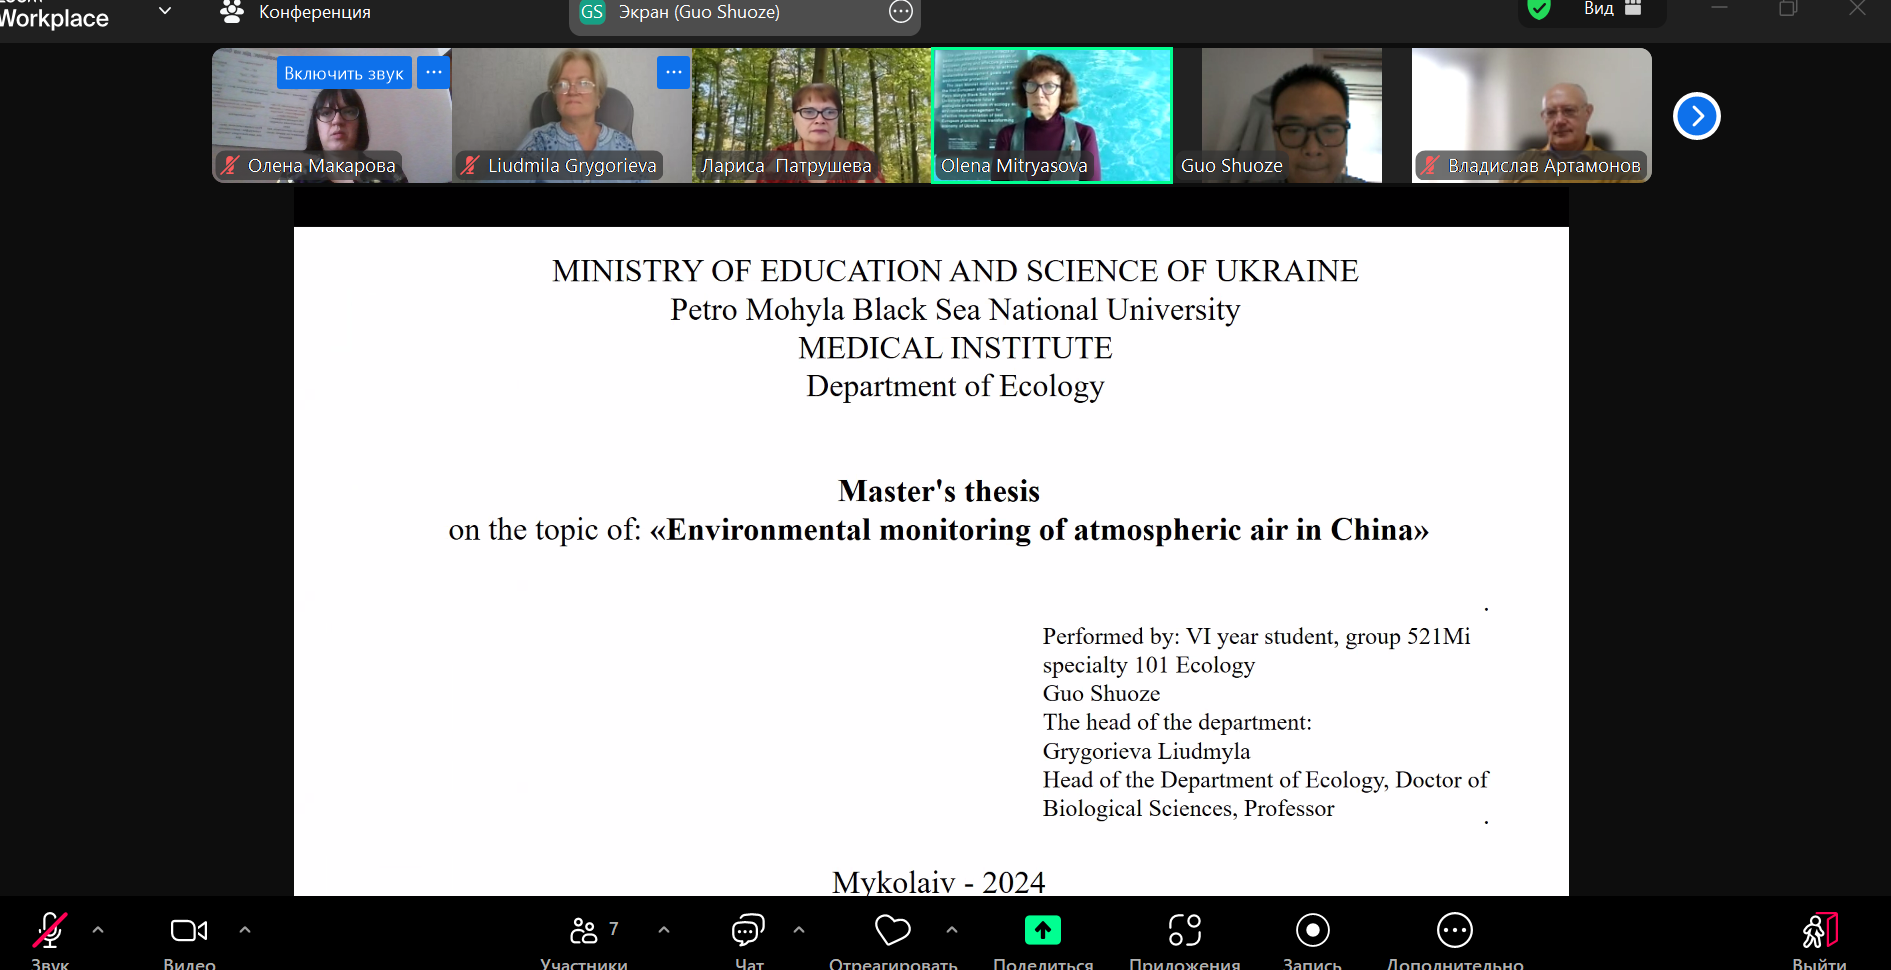Open Дополнительно more options icon
The height and width of the screenshot is (970, 1891).
click(1455, 930)
